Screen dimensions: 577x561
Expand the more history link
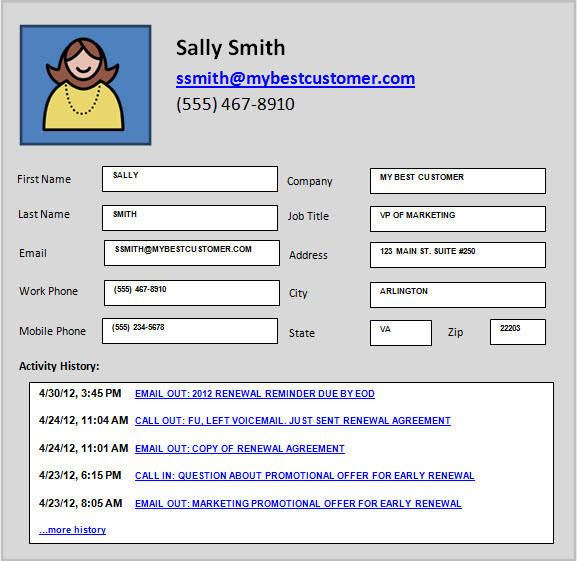[72, 530]
